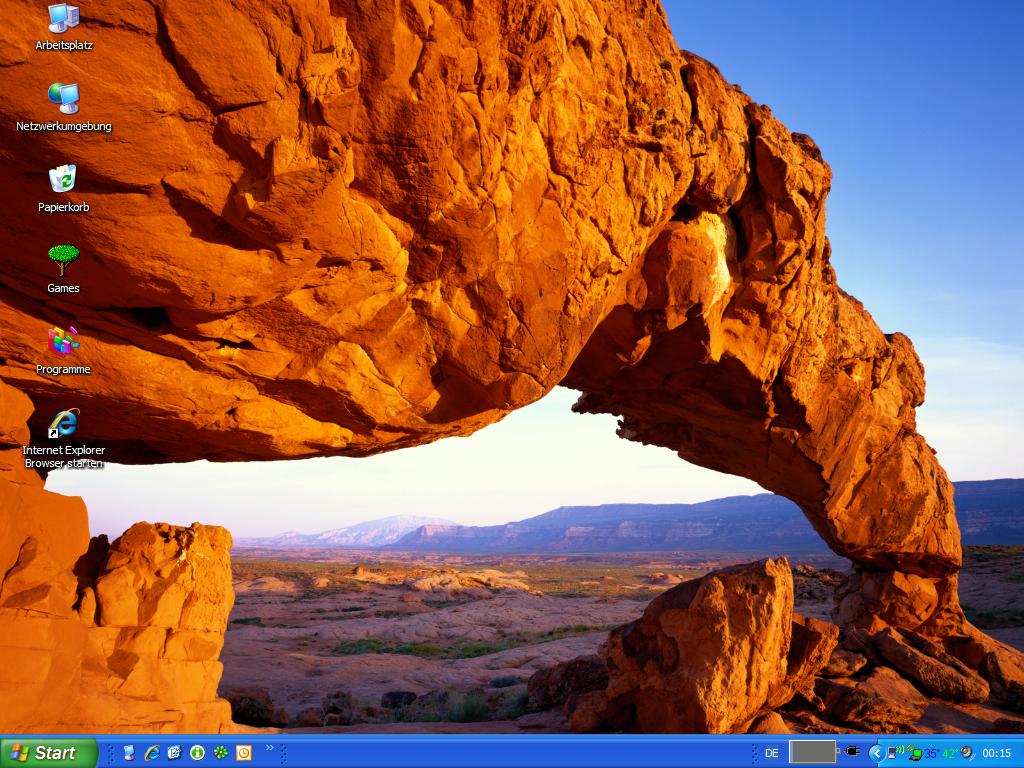Image resolution: width=1024 pixels, height=768 pixels.
Task: Click the blue Quick Launch icon beside Internet Explorer
Action: [175, 753]
